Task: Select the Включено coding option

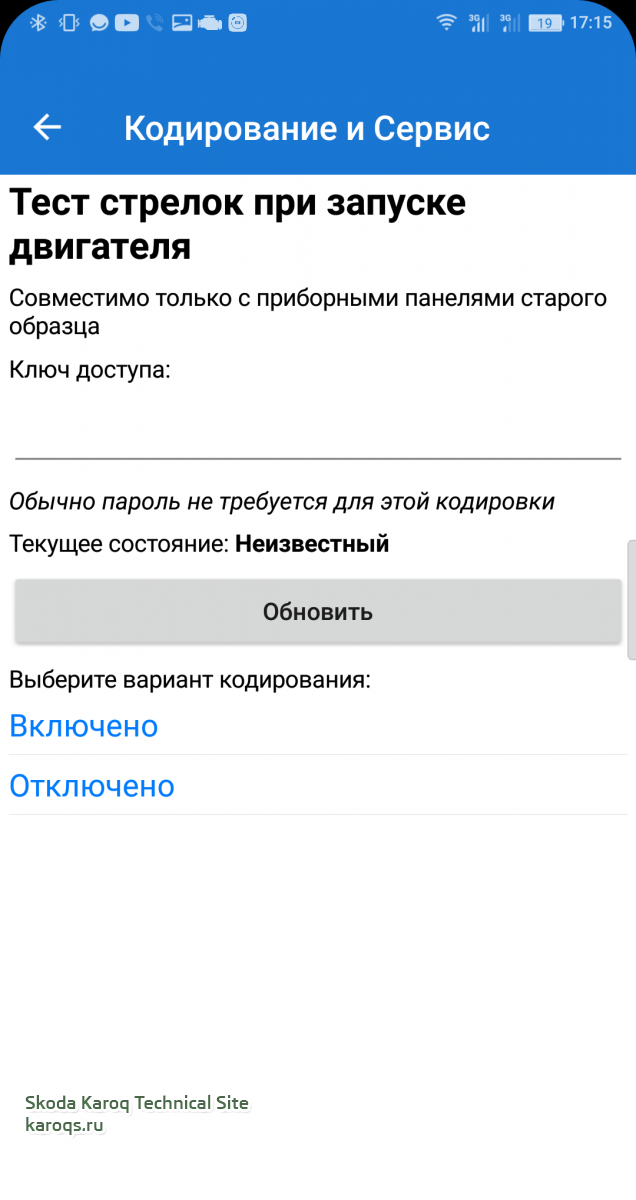Action: click(x=84, y=726)
